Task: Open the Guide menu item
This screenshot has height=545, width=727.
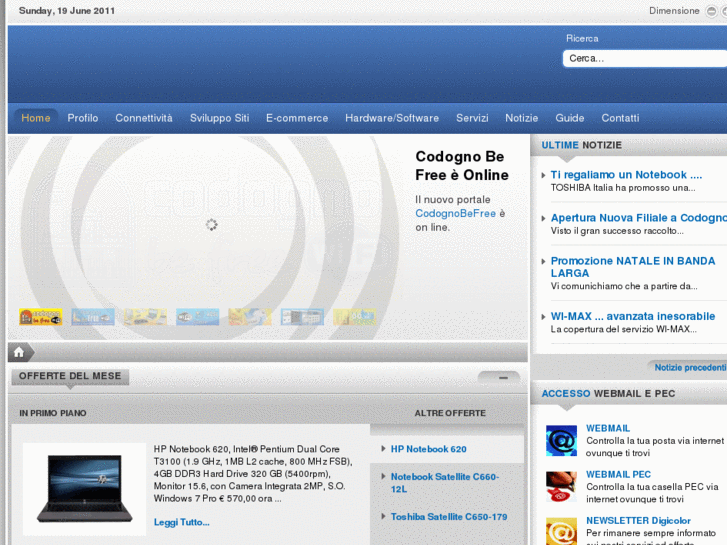Action: click(x=569, y=118)
